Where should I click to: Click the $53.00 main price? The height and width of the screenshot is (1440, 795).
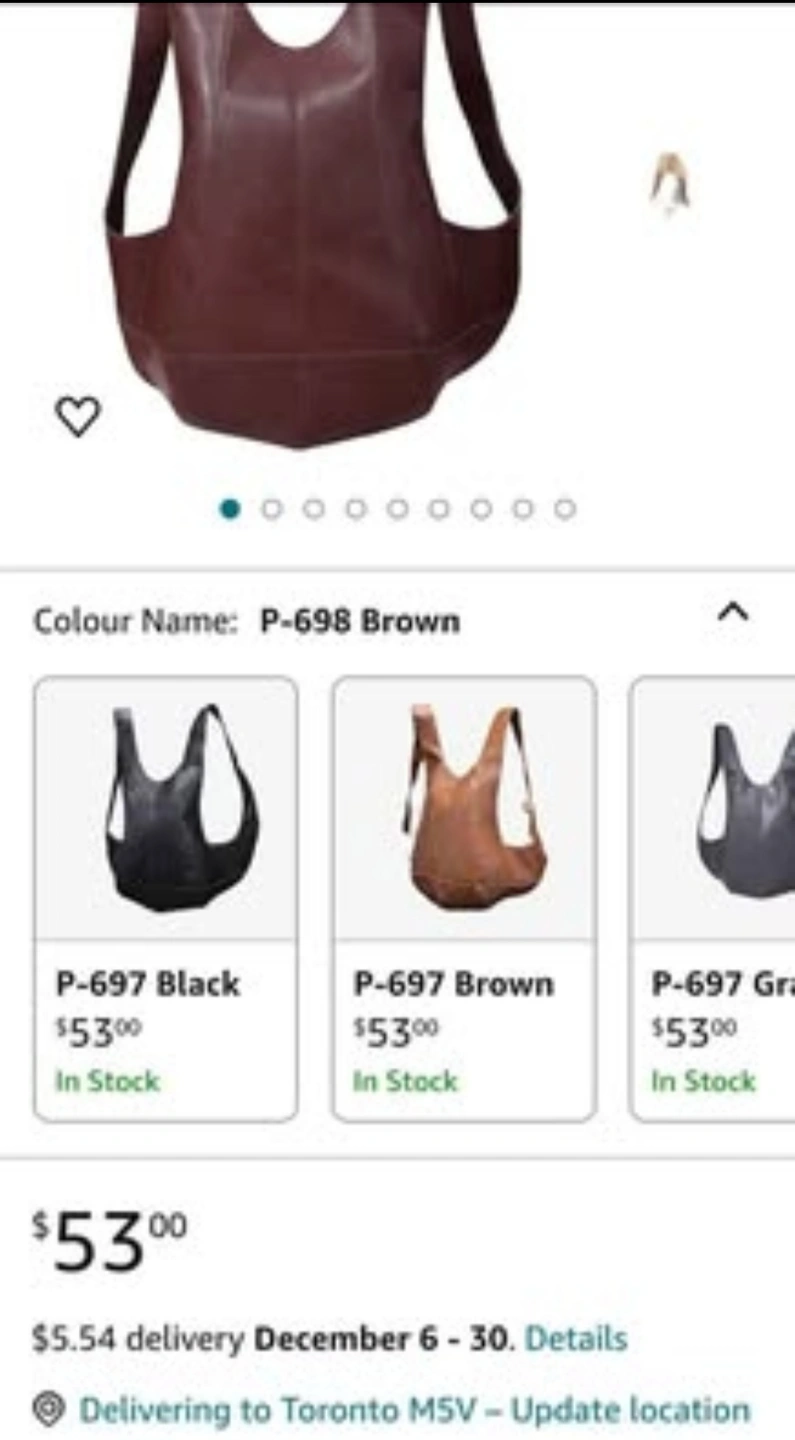(x=110, y=1240)
